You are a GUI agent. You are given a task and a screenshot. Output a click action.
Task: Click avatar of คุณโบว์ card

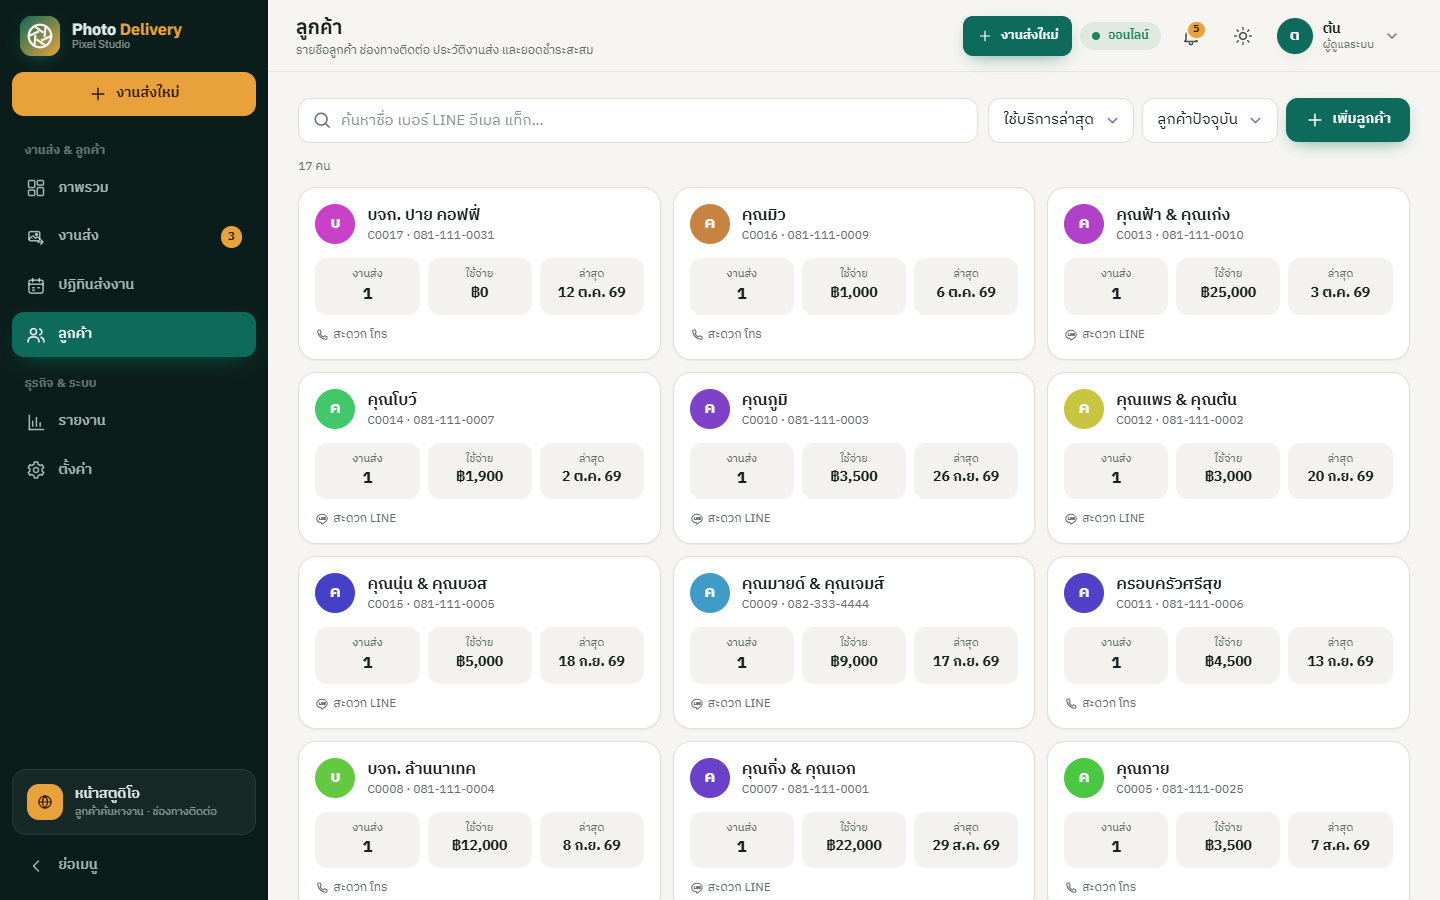[x=335, y=409]
